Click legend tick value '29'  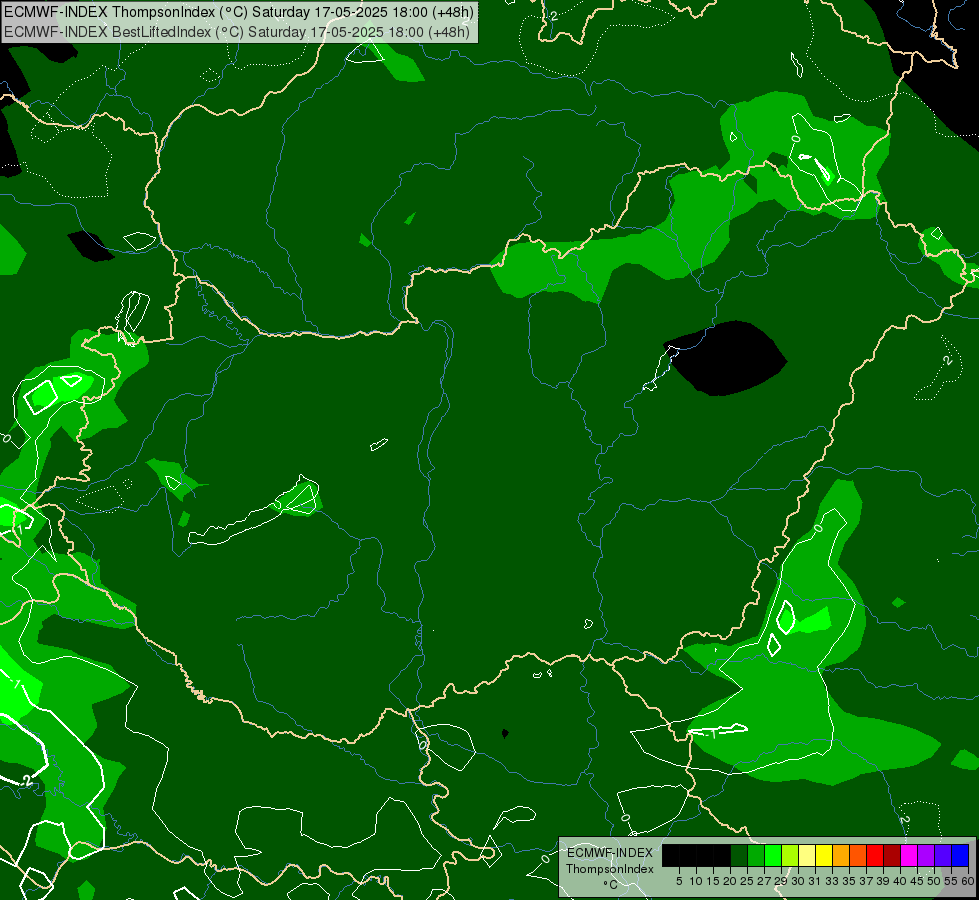coord(781,881)
